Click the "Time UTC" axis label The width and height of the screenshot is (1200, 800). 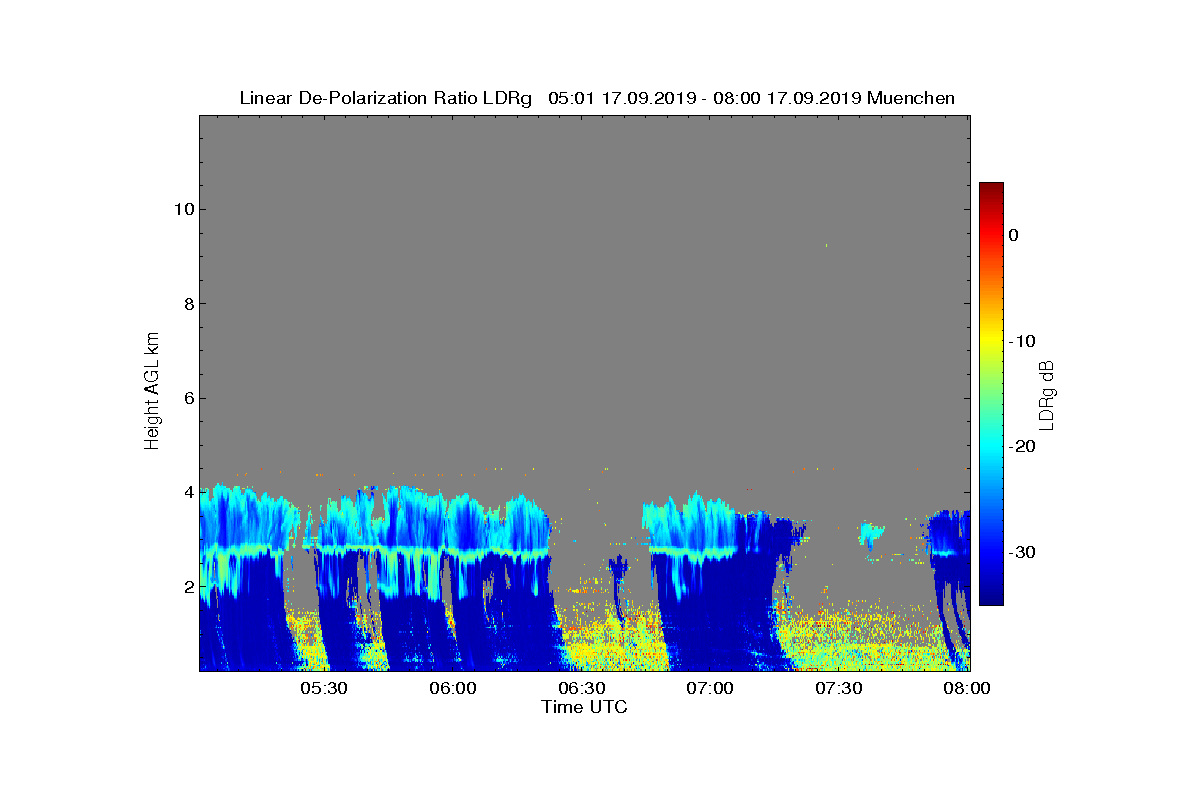(x=585, y=707)
